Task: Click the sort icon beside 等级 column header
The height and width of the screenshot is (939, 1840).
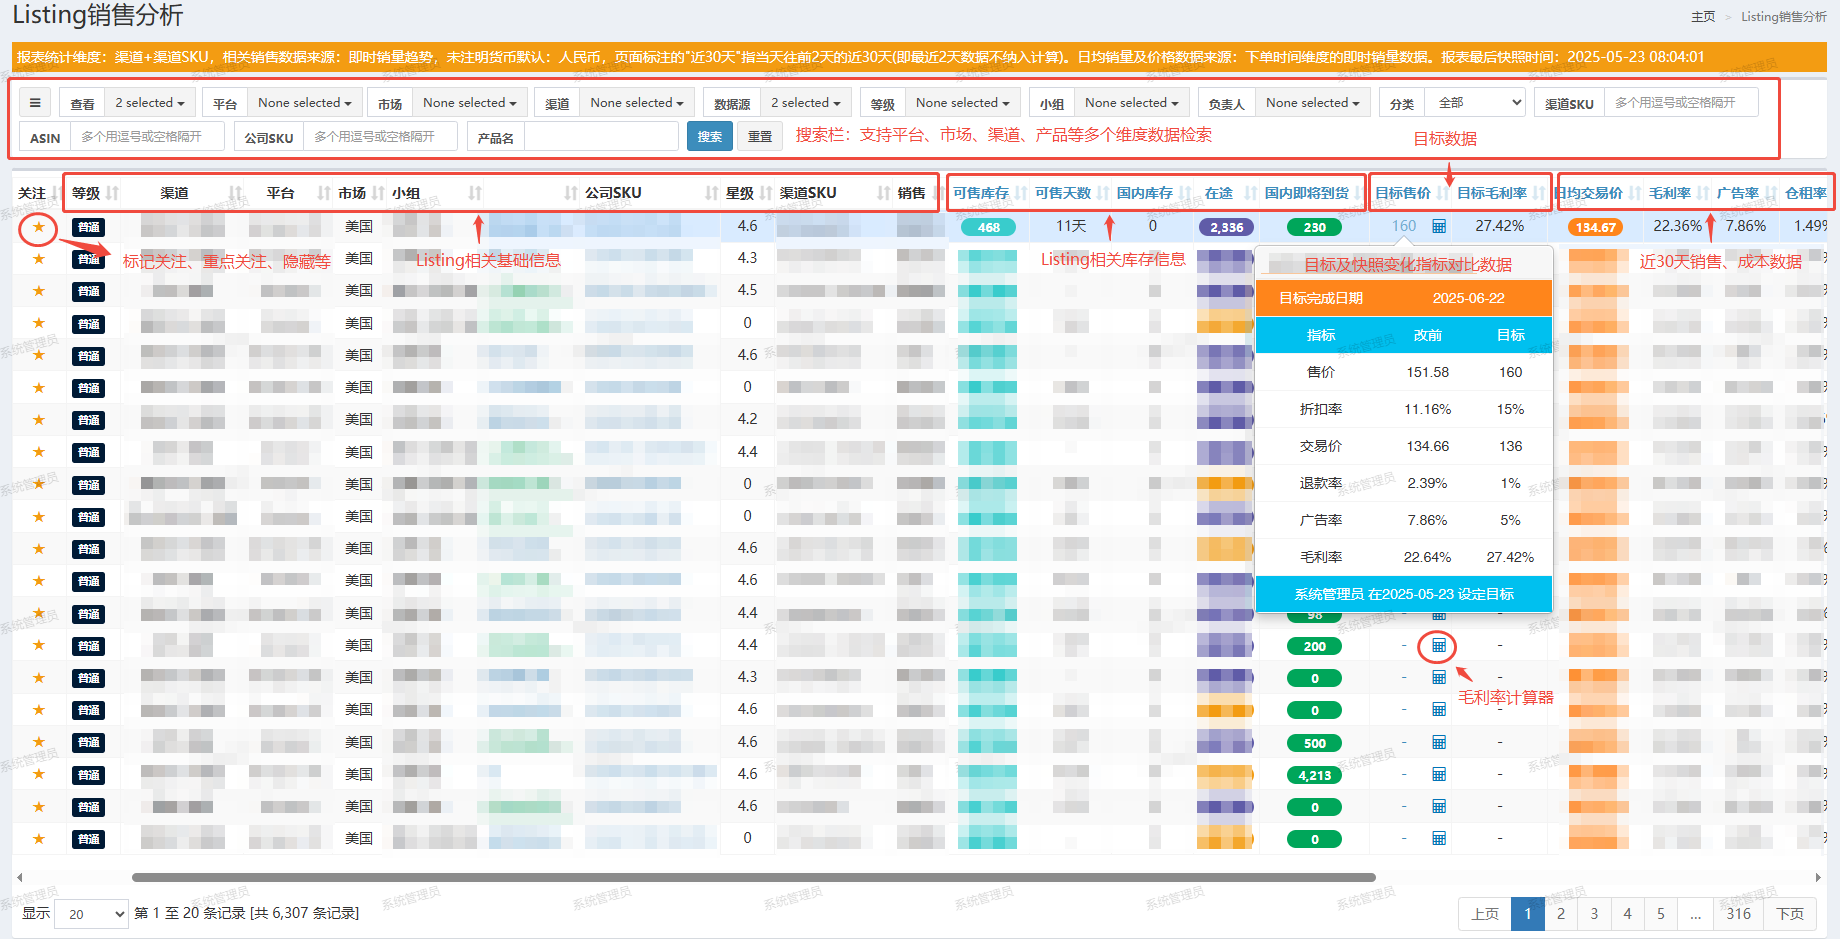Action: click(113, 193)
